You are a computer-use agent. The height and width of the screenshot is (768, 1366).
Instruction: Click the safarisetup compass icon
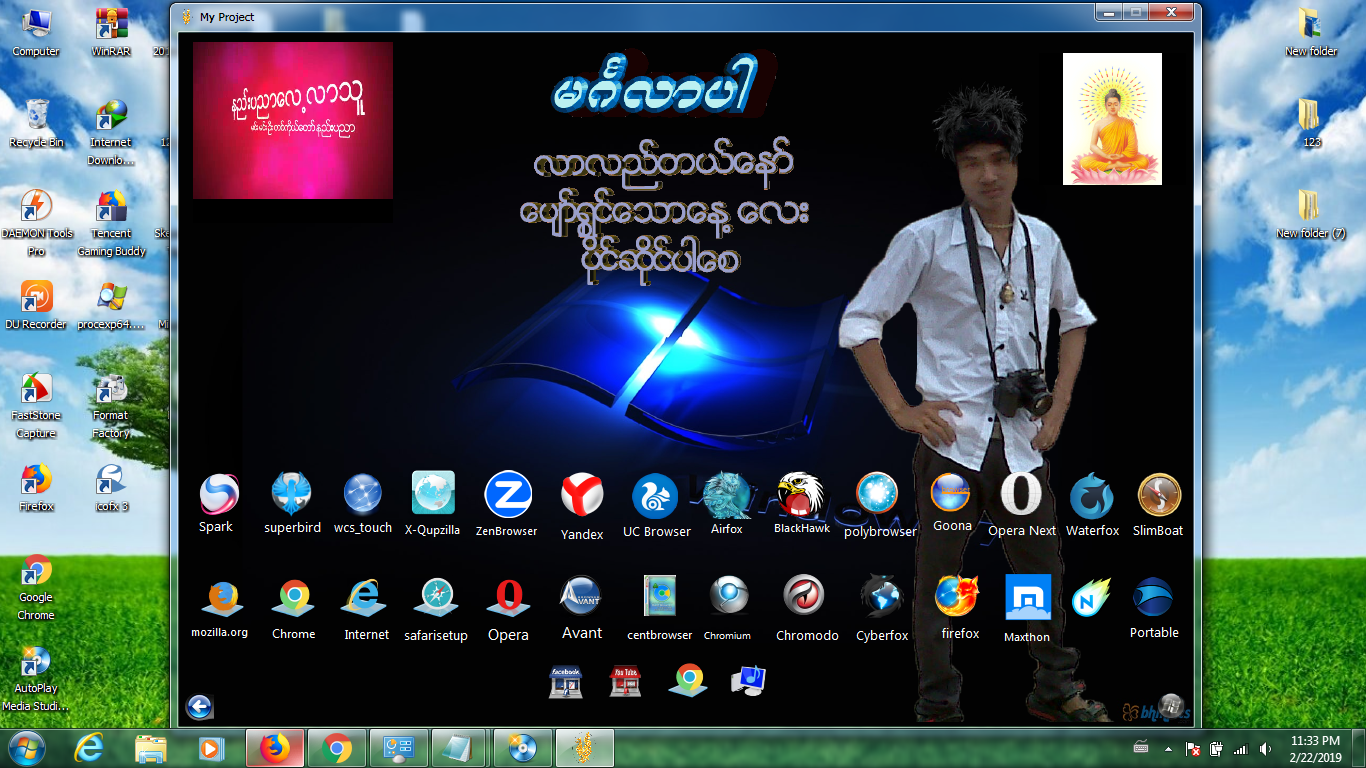click(x=436, y=598)
